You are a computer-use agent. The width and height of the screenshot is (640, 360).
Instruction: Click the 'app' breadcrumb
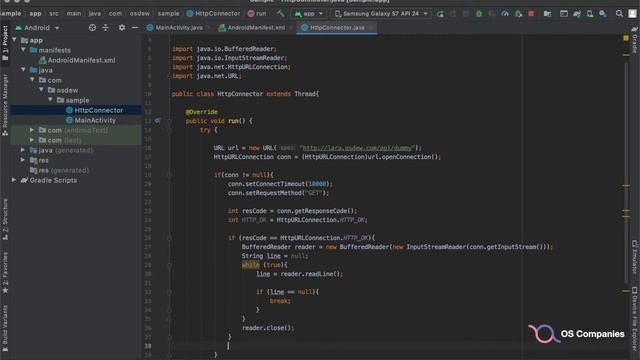35,13
